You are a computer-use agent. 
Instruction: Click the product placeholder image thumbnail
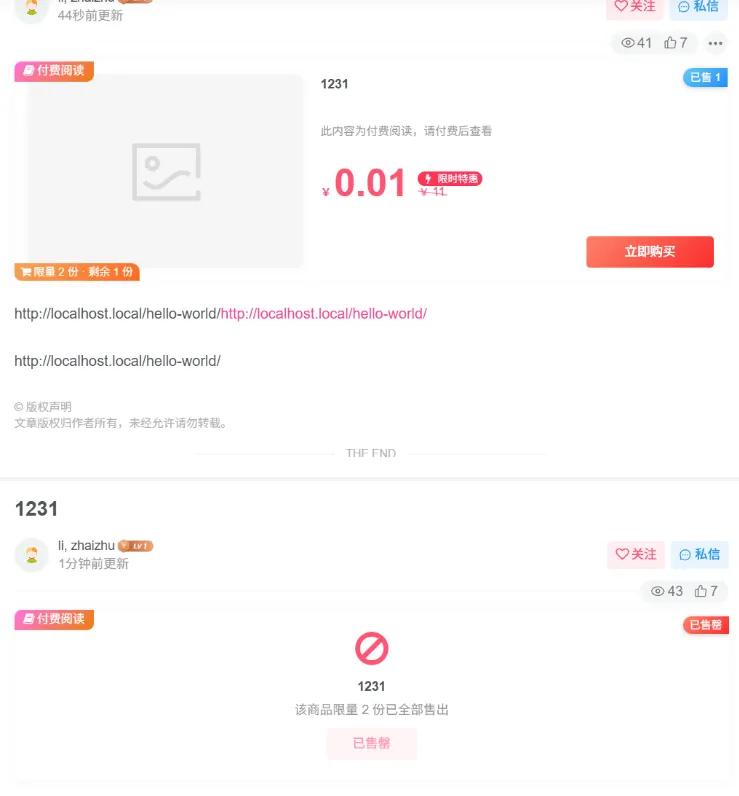165,171
